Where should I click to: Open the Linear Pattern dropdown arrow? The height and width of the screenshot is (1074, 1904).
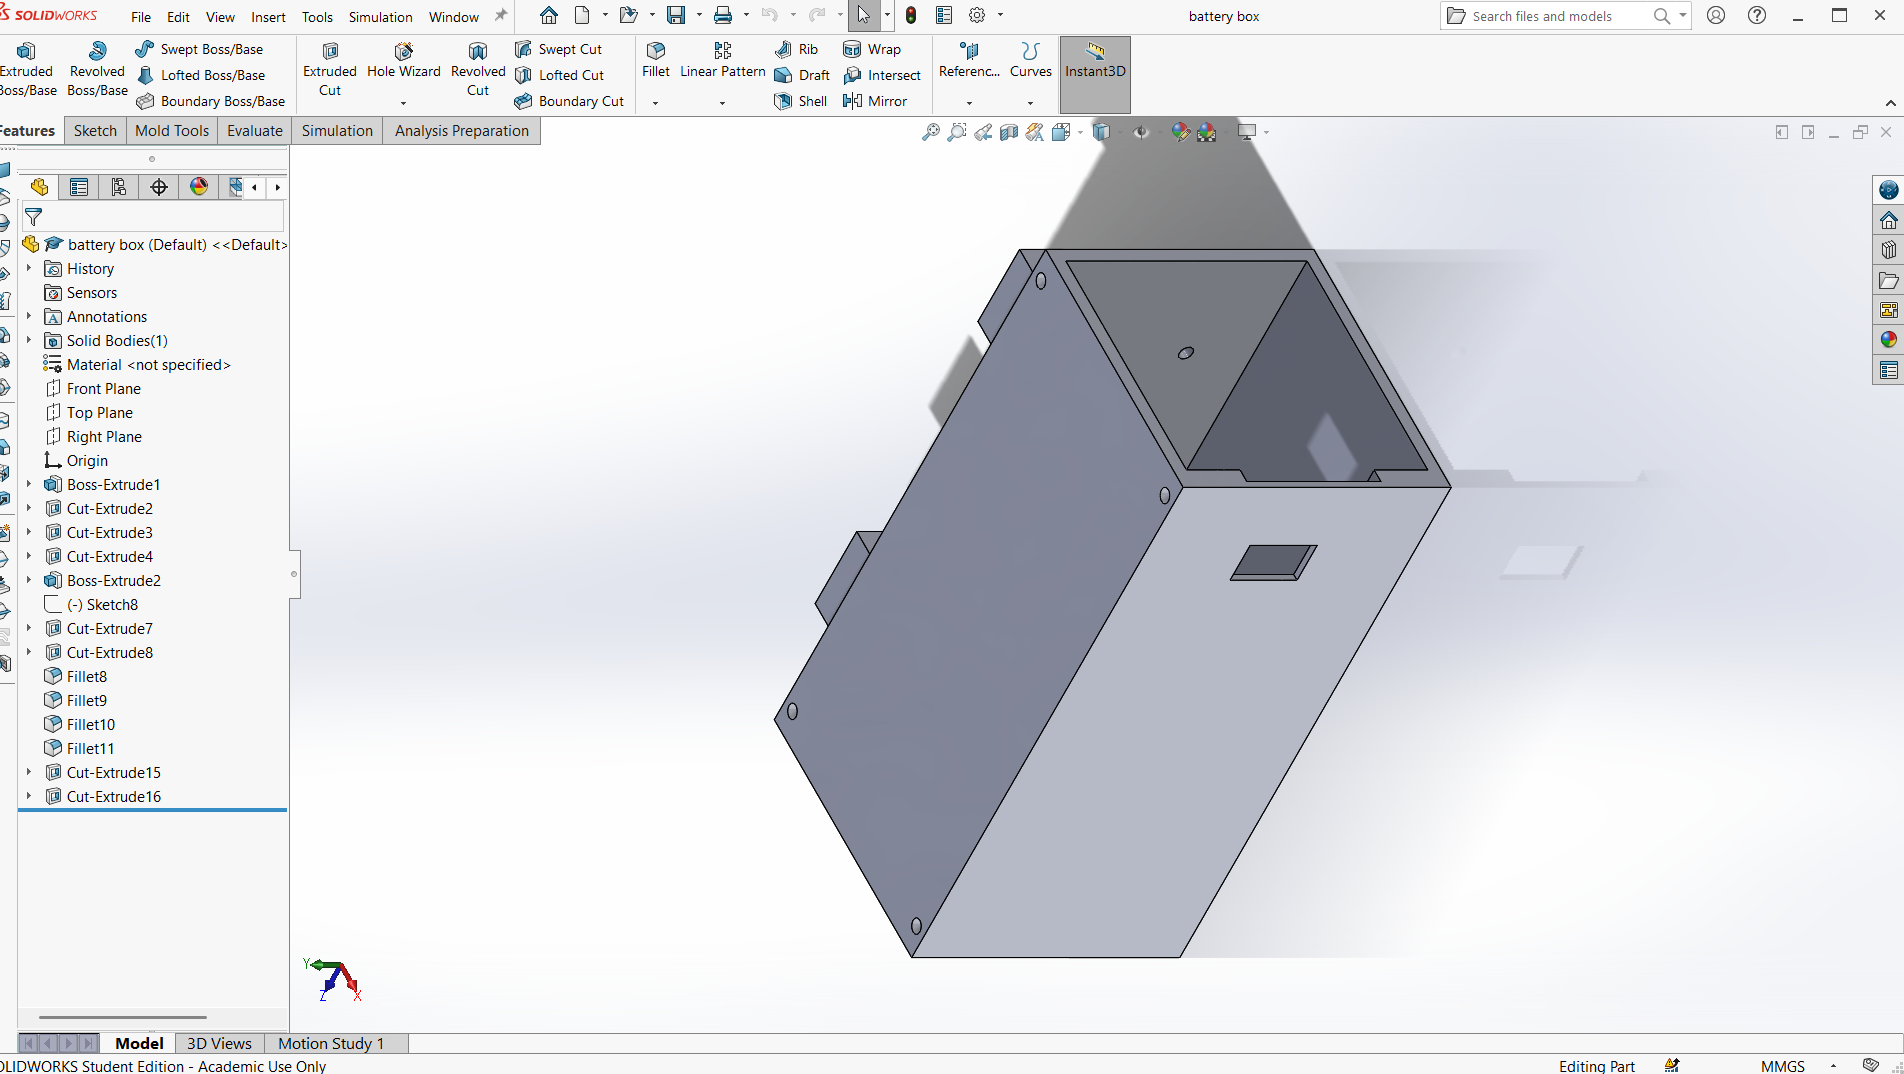pos(722,103)
